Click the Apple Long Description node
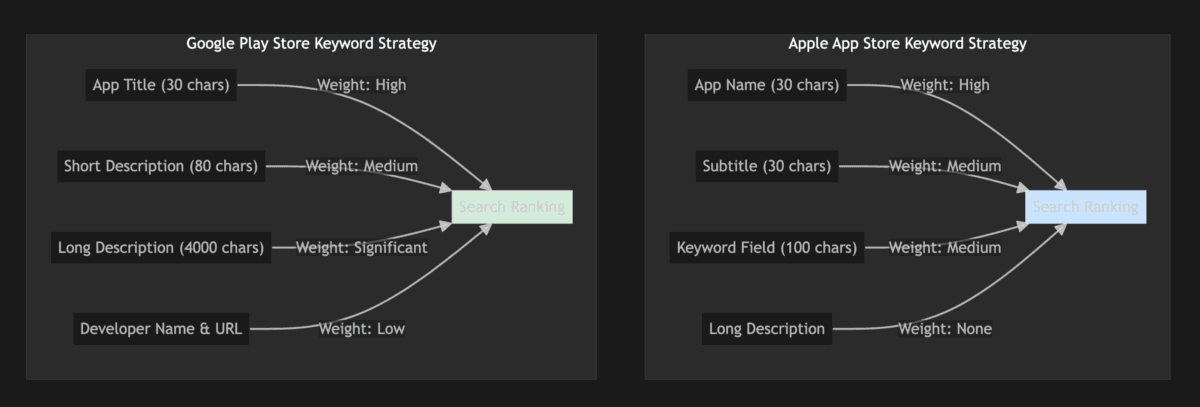The image size is (1200, 407). (x=767, y=328)
